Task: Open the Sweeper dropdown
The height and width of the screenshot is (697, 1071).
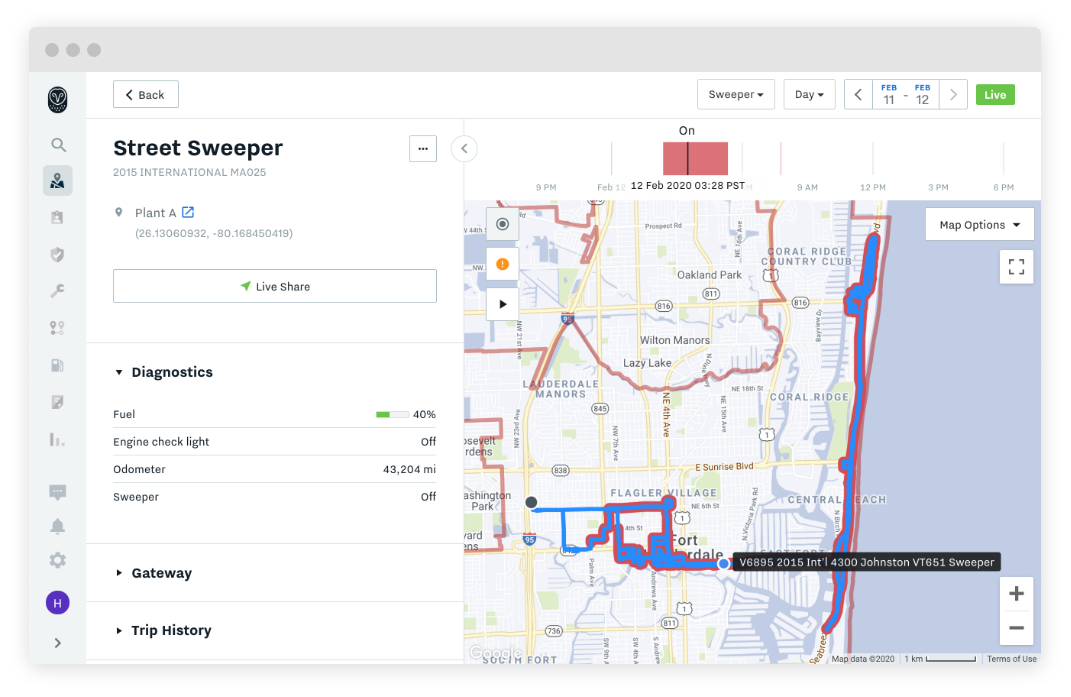Action: (736, 94)
